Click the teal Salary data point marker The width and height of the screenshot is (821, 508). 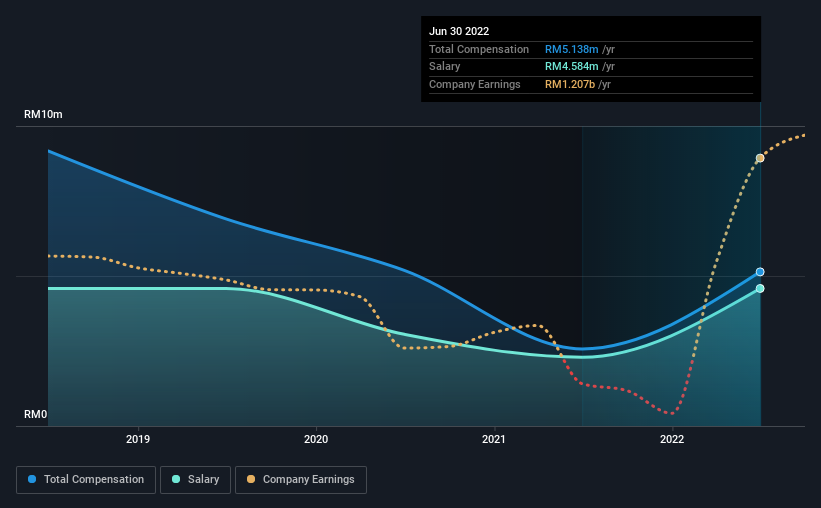pyautogui.click(x=760, y=289)
